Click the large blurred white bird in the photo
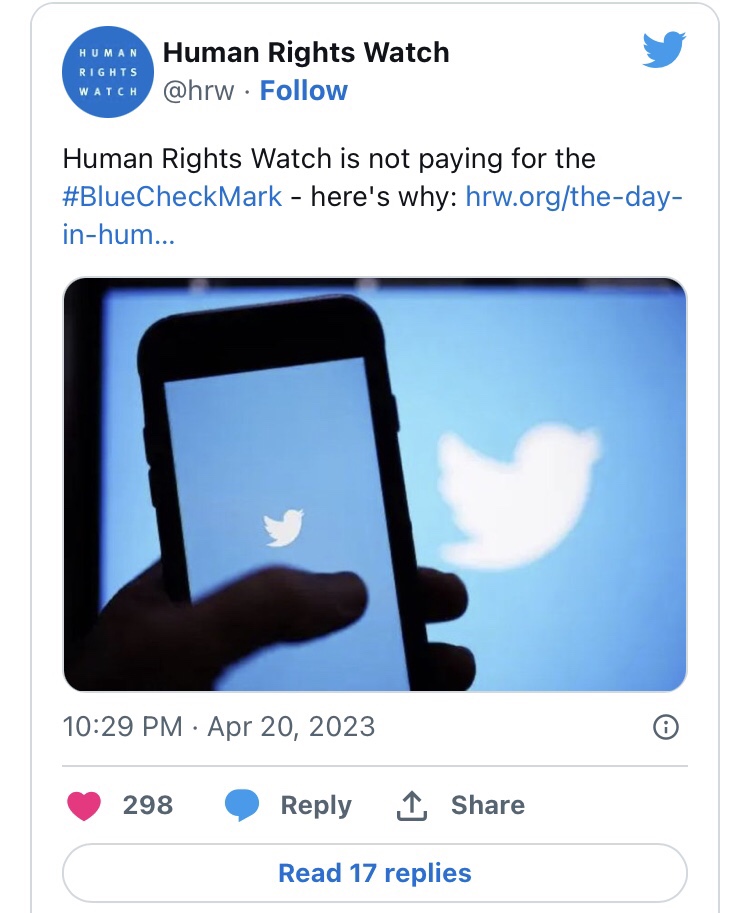This screenshot has width=750, height=913. tap(520, 489)
